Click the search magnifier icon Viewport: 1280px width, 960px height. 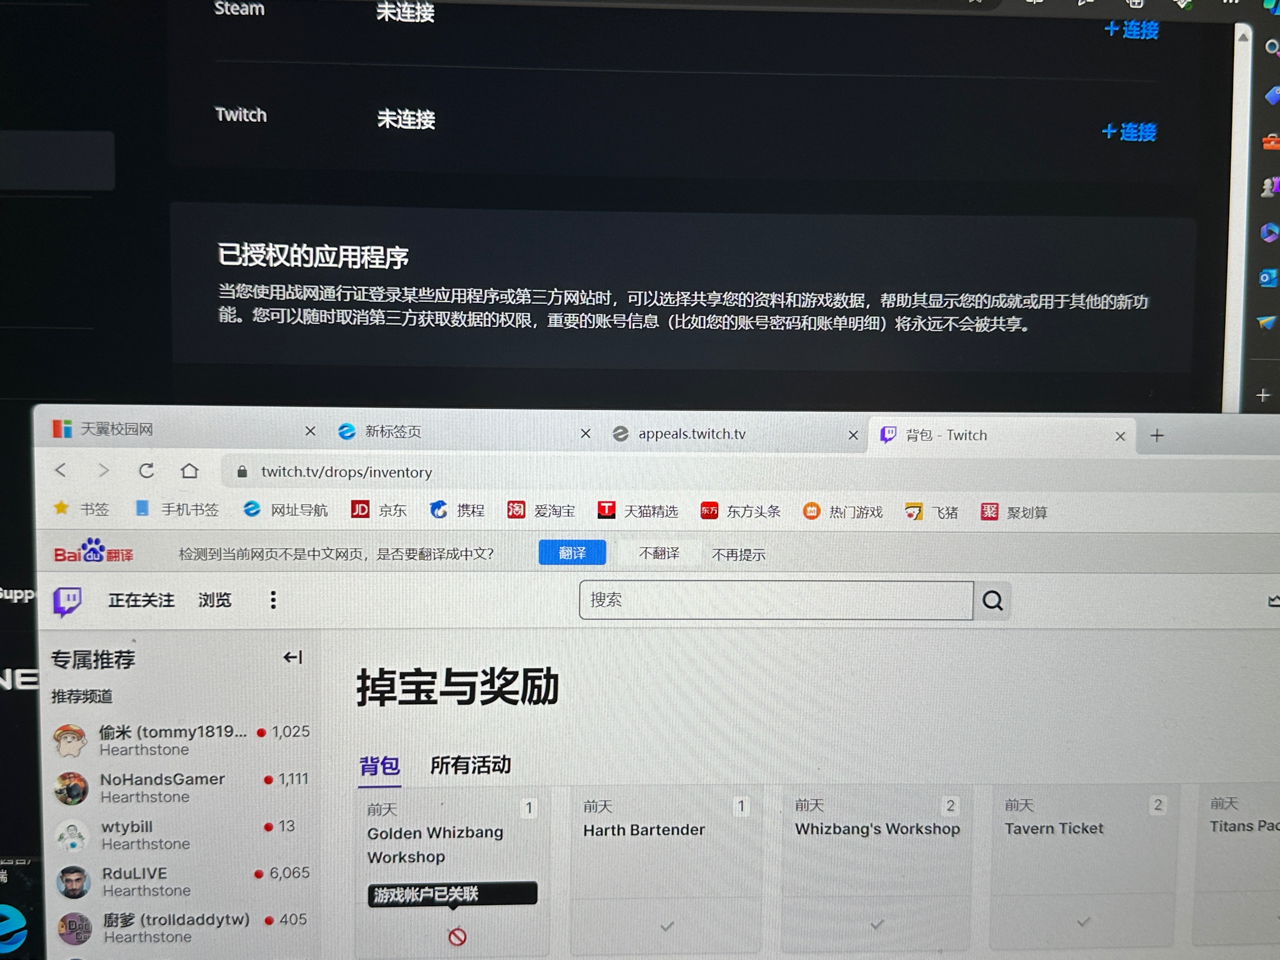pos(992,600)
